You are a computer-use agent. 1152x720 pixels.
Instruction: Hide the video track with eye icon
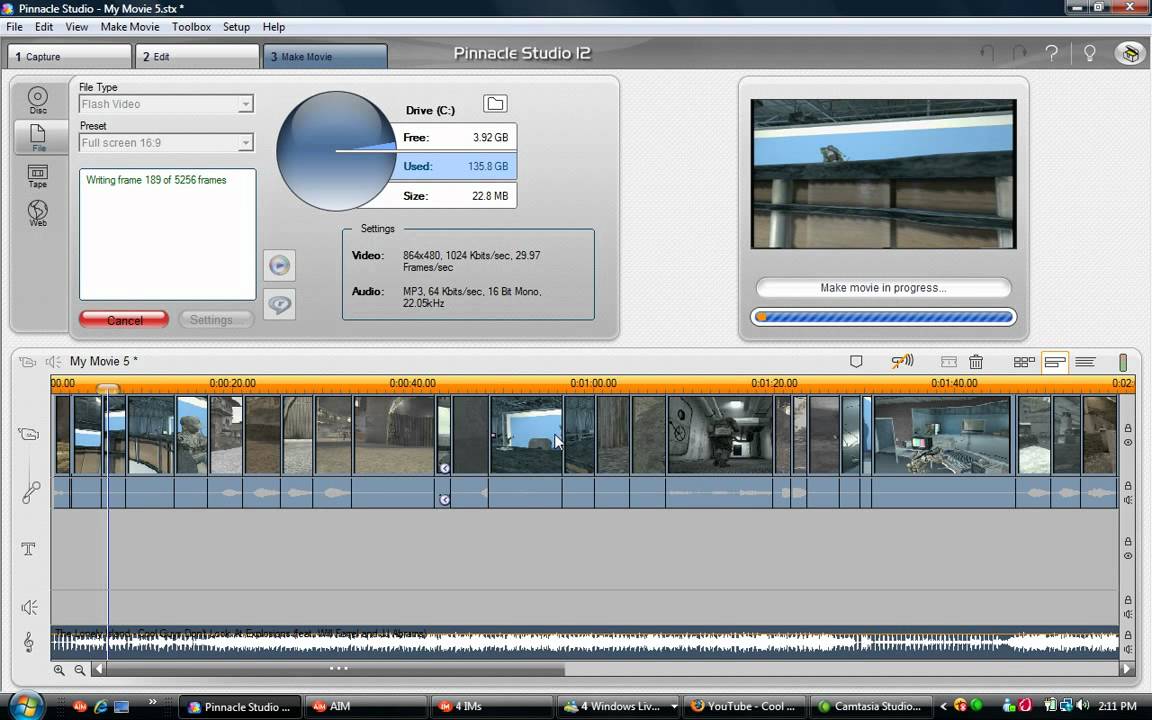coord(1128,442)
